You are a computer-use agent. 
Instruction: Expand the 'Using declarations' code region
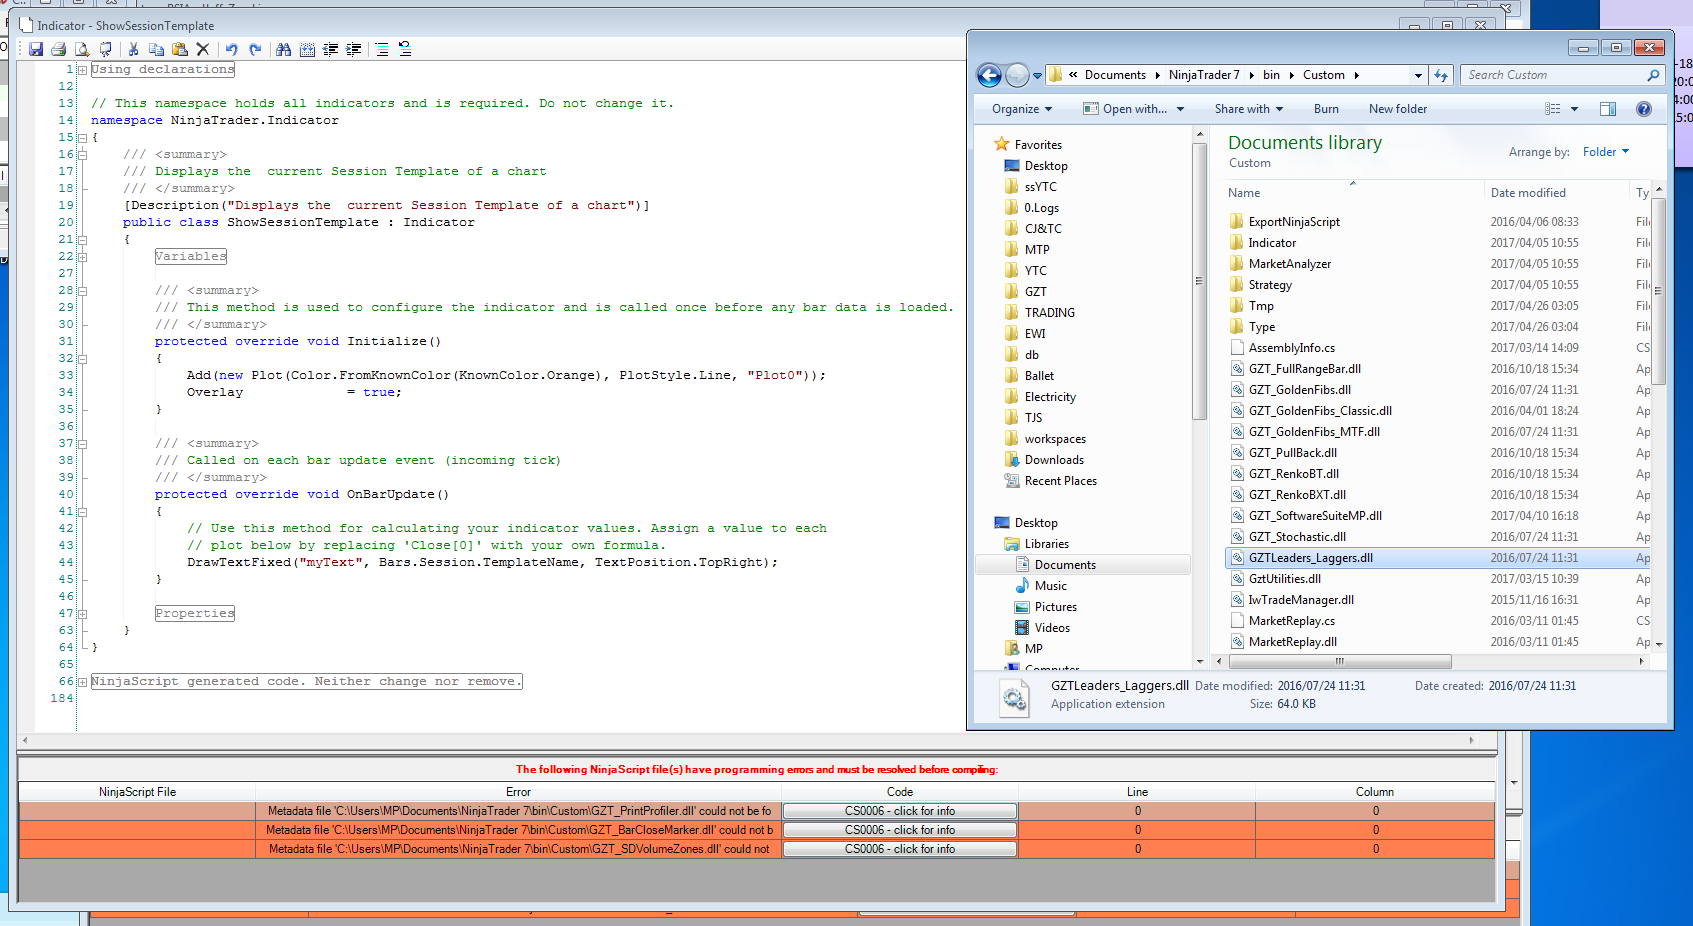tap(82, 70)
